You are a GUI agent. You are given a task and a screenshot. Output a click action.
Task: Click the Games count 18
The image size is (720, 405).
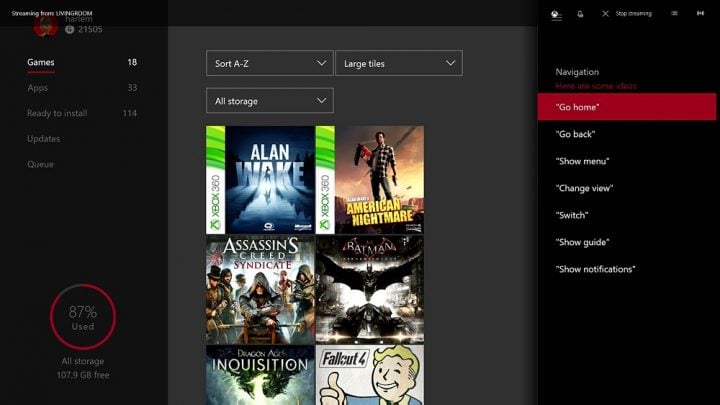132,62
